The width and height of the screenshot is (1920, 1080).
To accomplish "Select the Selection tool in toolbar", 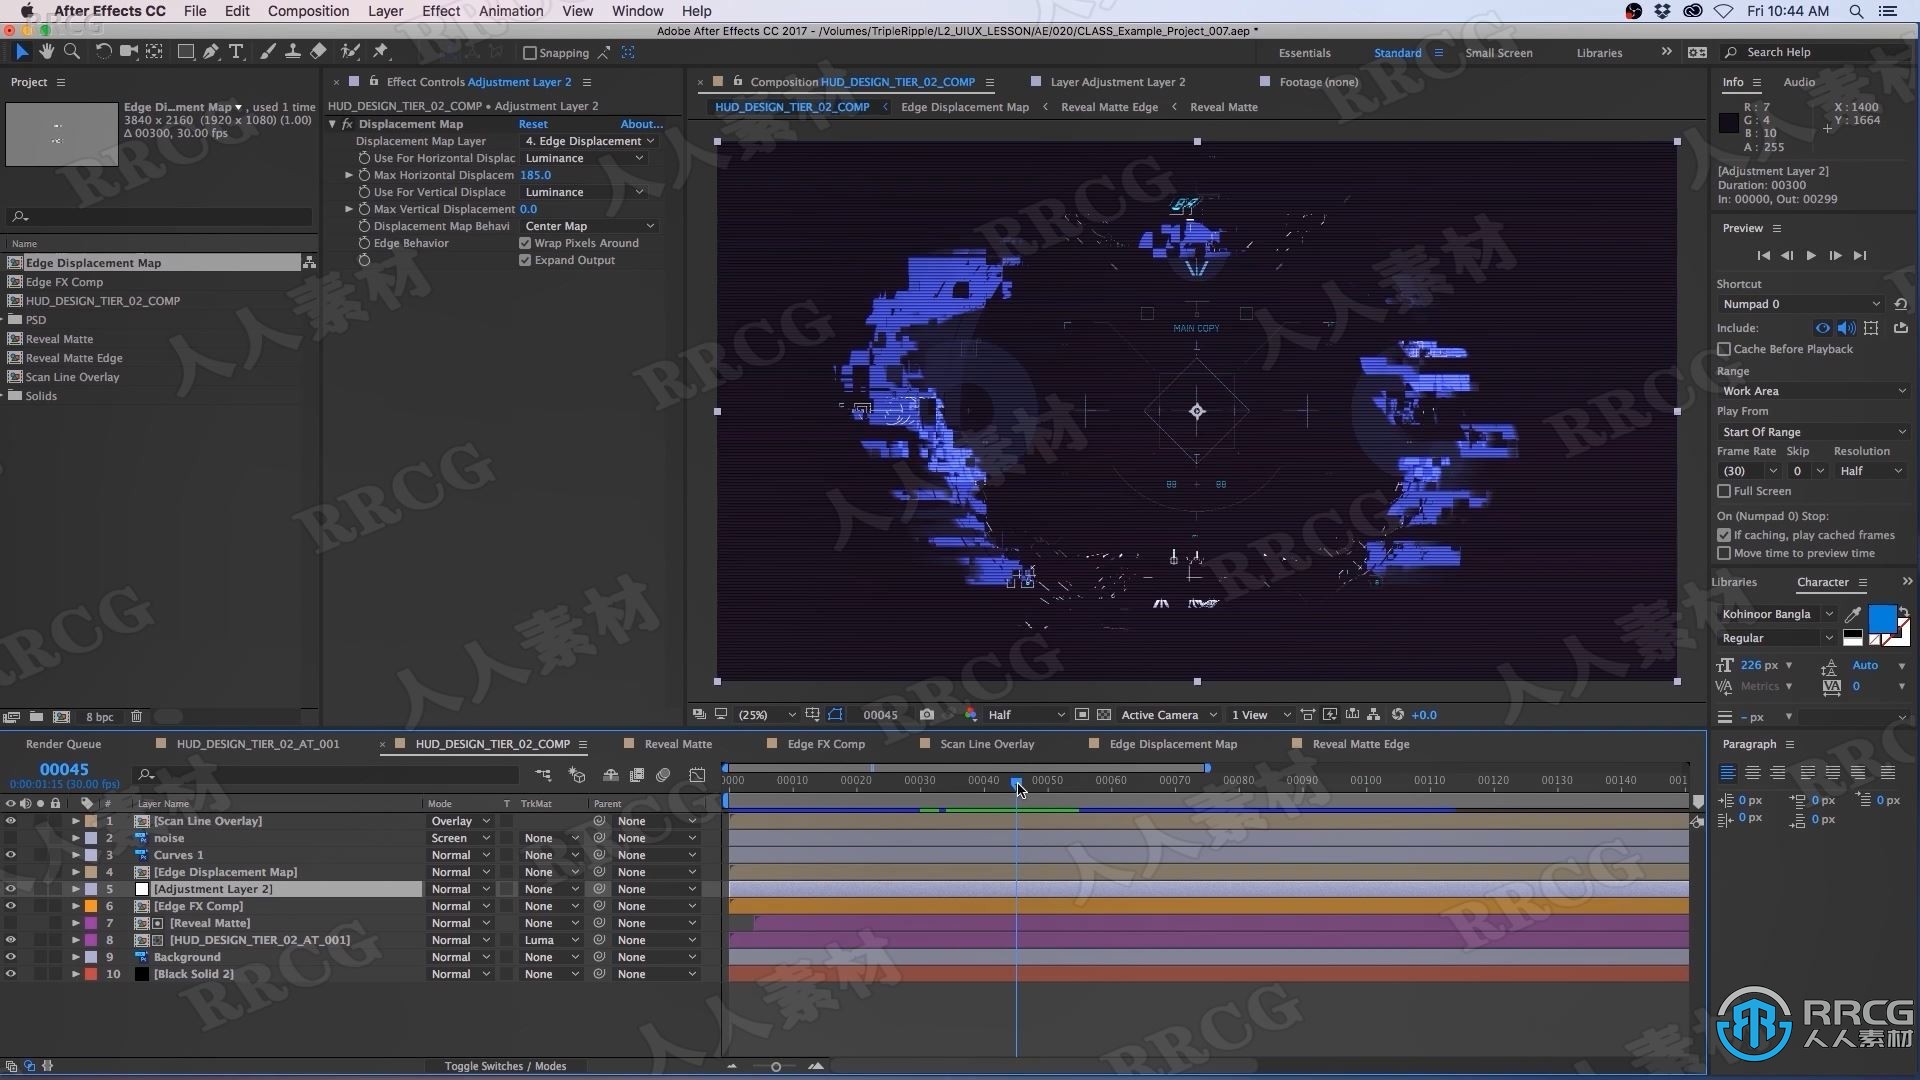I will [x=22, y=51].
